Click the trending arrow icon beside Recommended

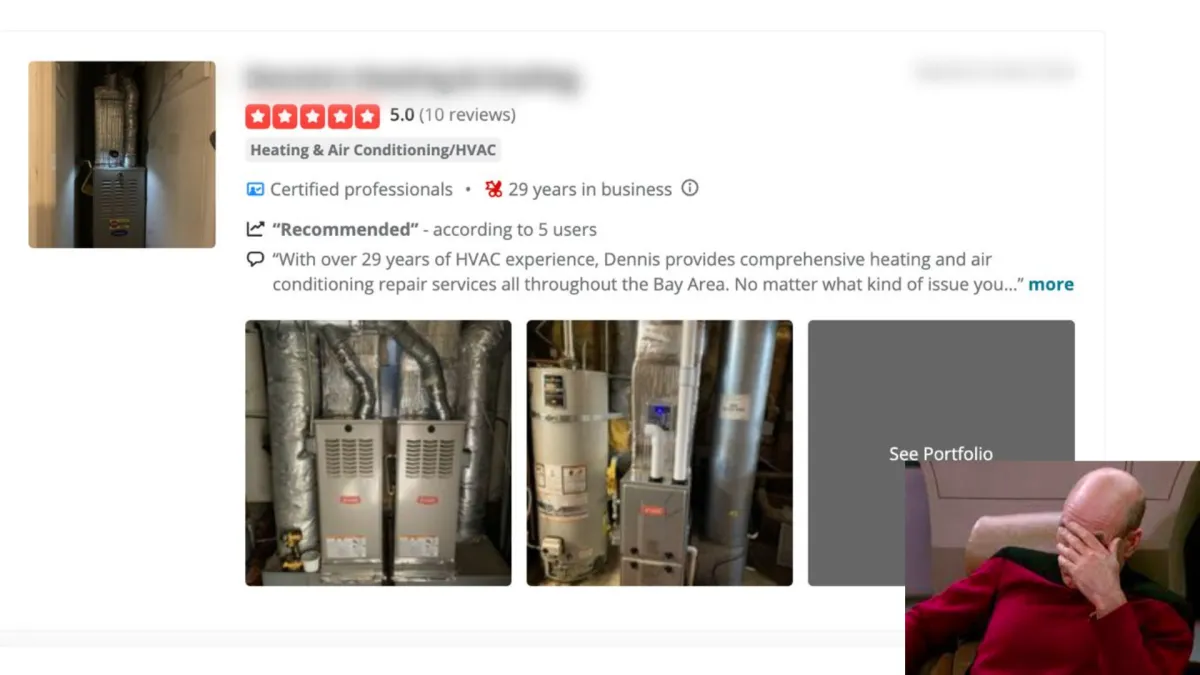tap(255, 229)
